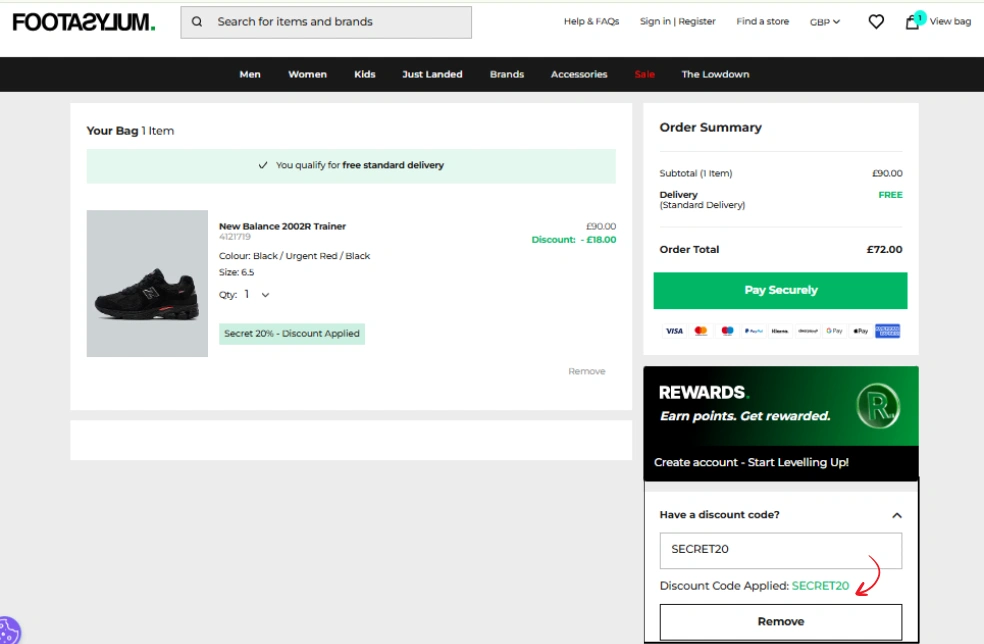The image size is (984, 644).
Task: Click the wishlist heart icon
Action: click(876, 22)
